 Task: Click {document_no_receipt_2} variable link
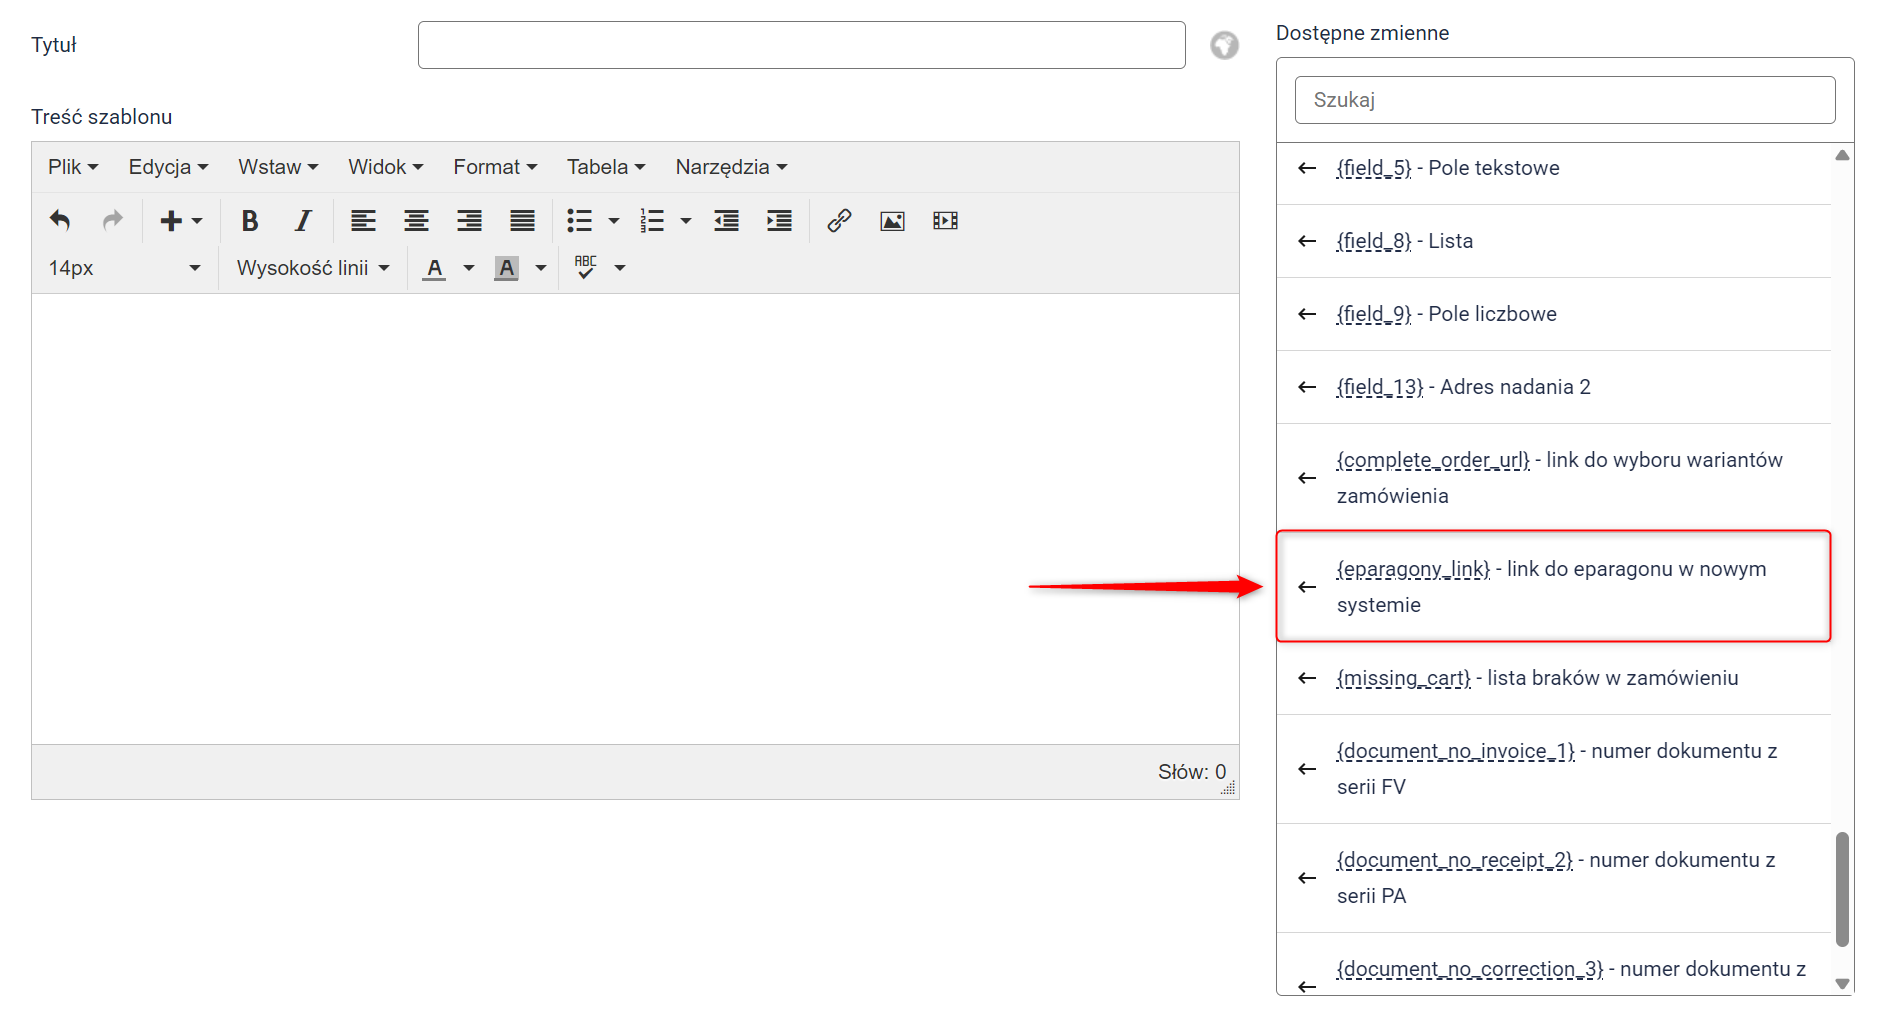click(1454, 860)
